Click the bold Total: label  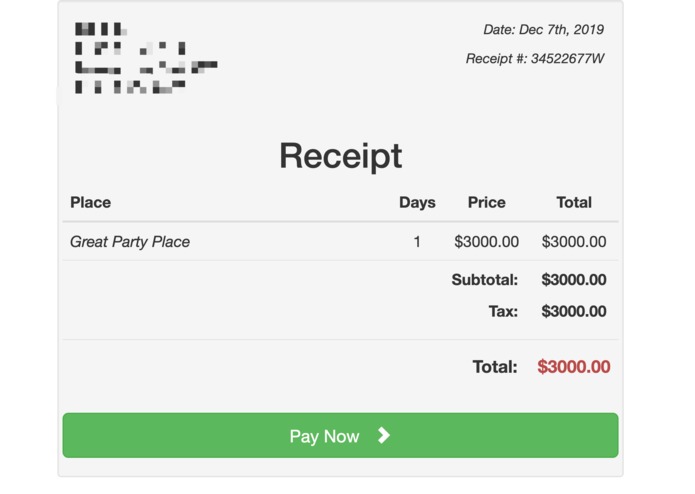pos(495,367)
